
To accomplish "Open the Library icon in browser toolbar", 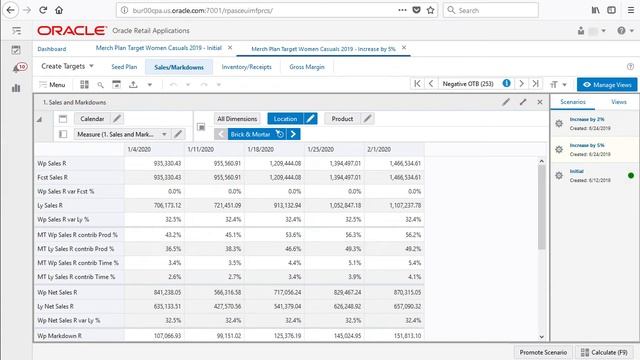I will [x=596, y=10].
